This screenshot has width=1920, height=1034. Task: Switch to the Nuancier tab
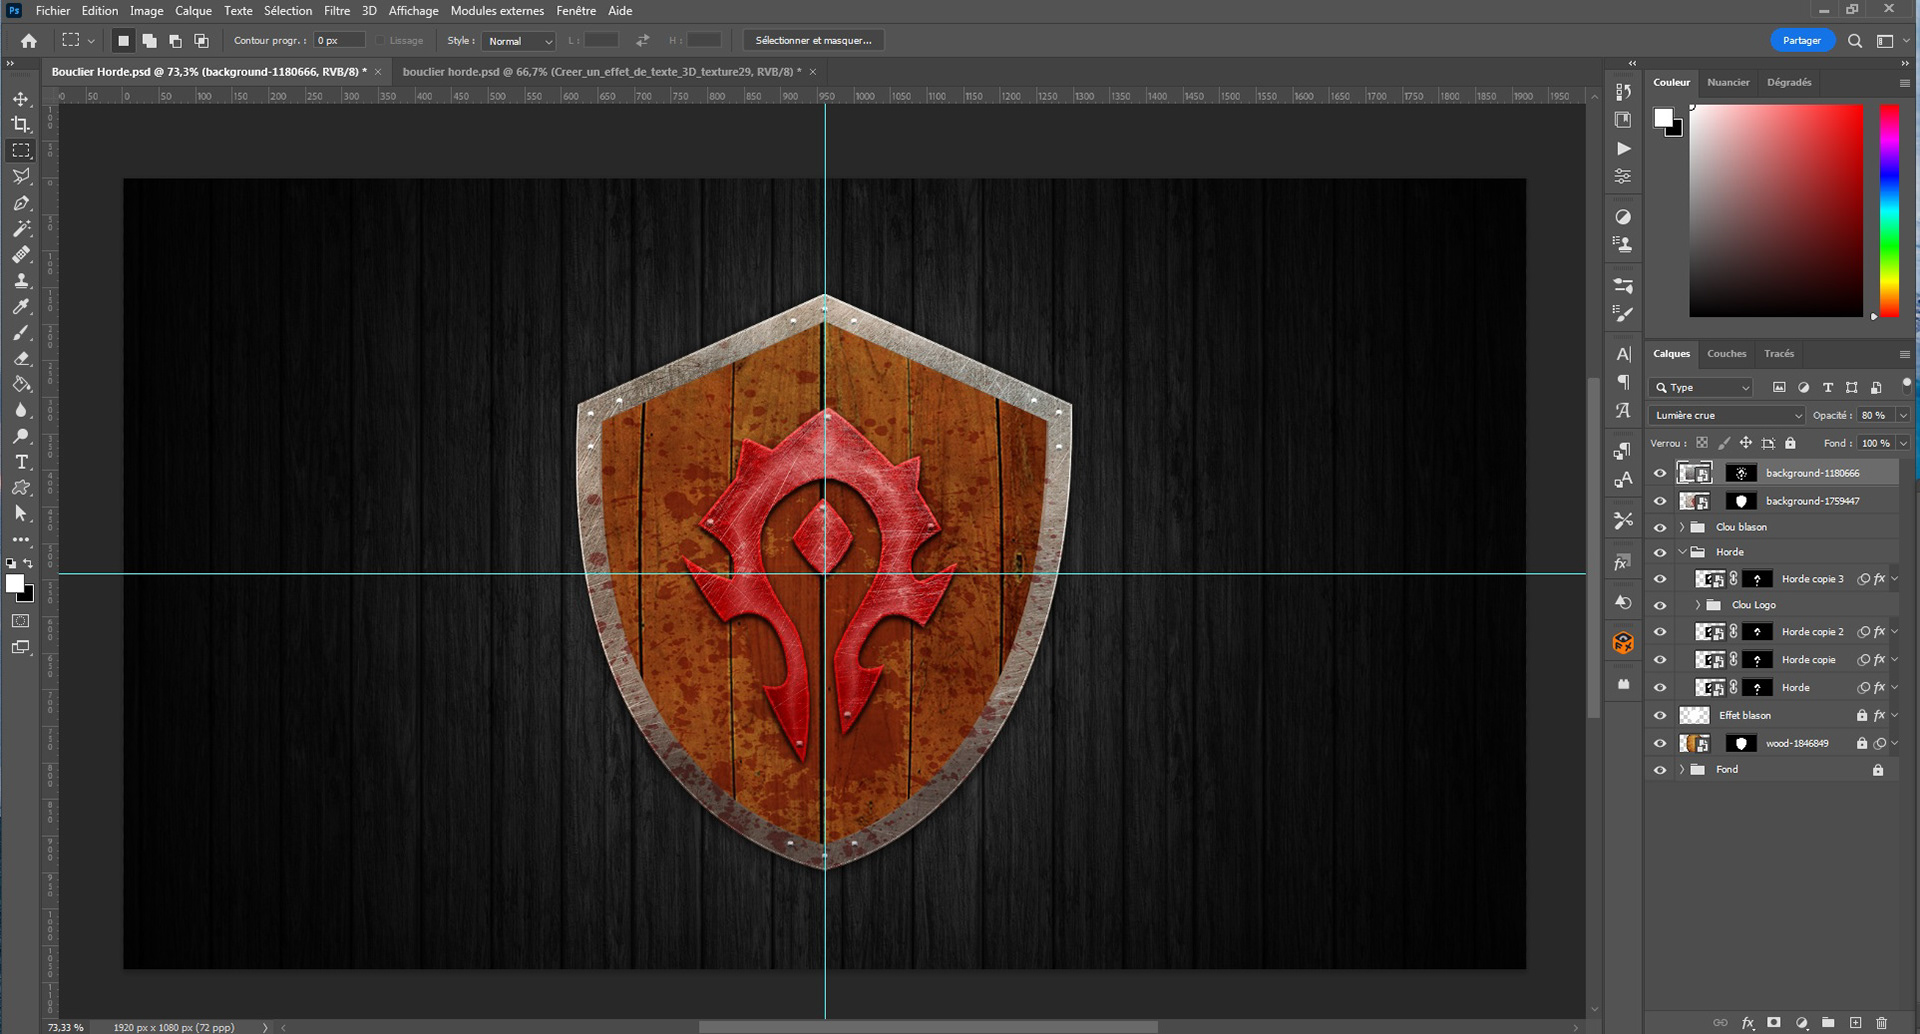1728,82
